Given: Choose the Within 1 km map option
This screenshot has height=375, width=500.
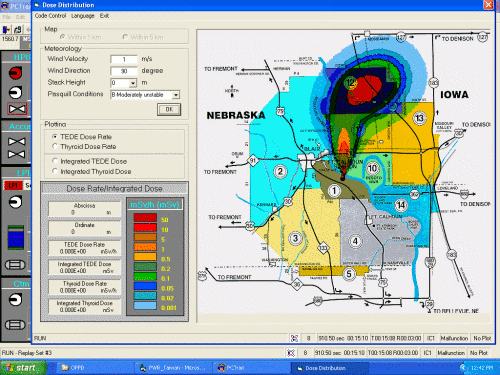Looking at the screenshot, I should 62,37.
